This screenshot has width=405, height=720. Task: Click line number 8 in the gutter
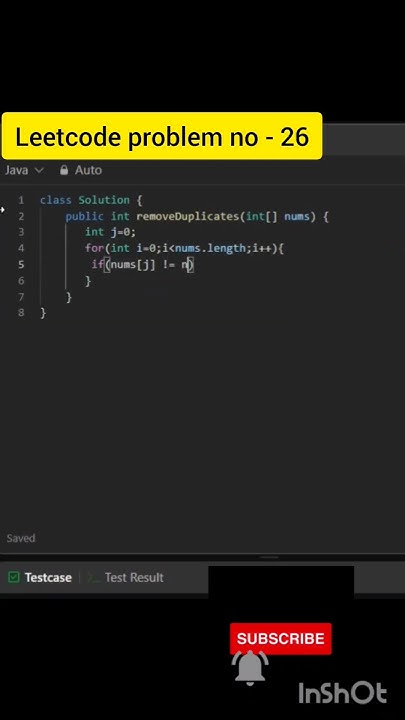[21, 313]
